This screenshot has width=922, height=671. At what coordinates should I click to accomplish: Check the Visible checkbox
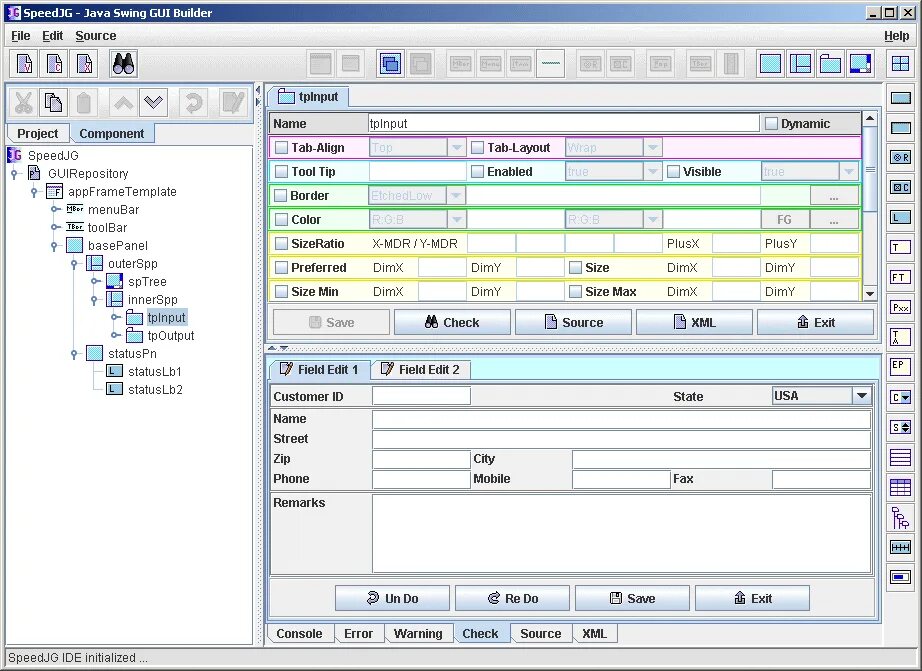coord(673,172)
